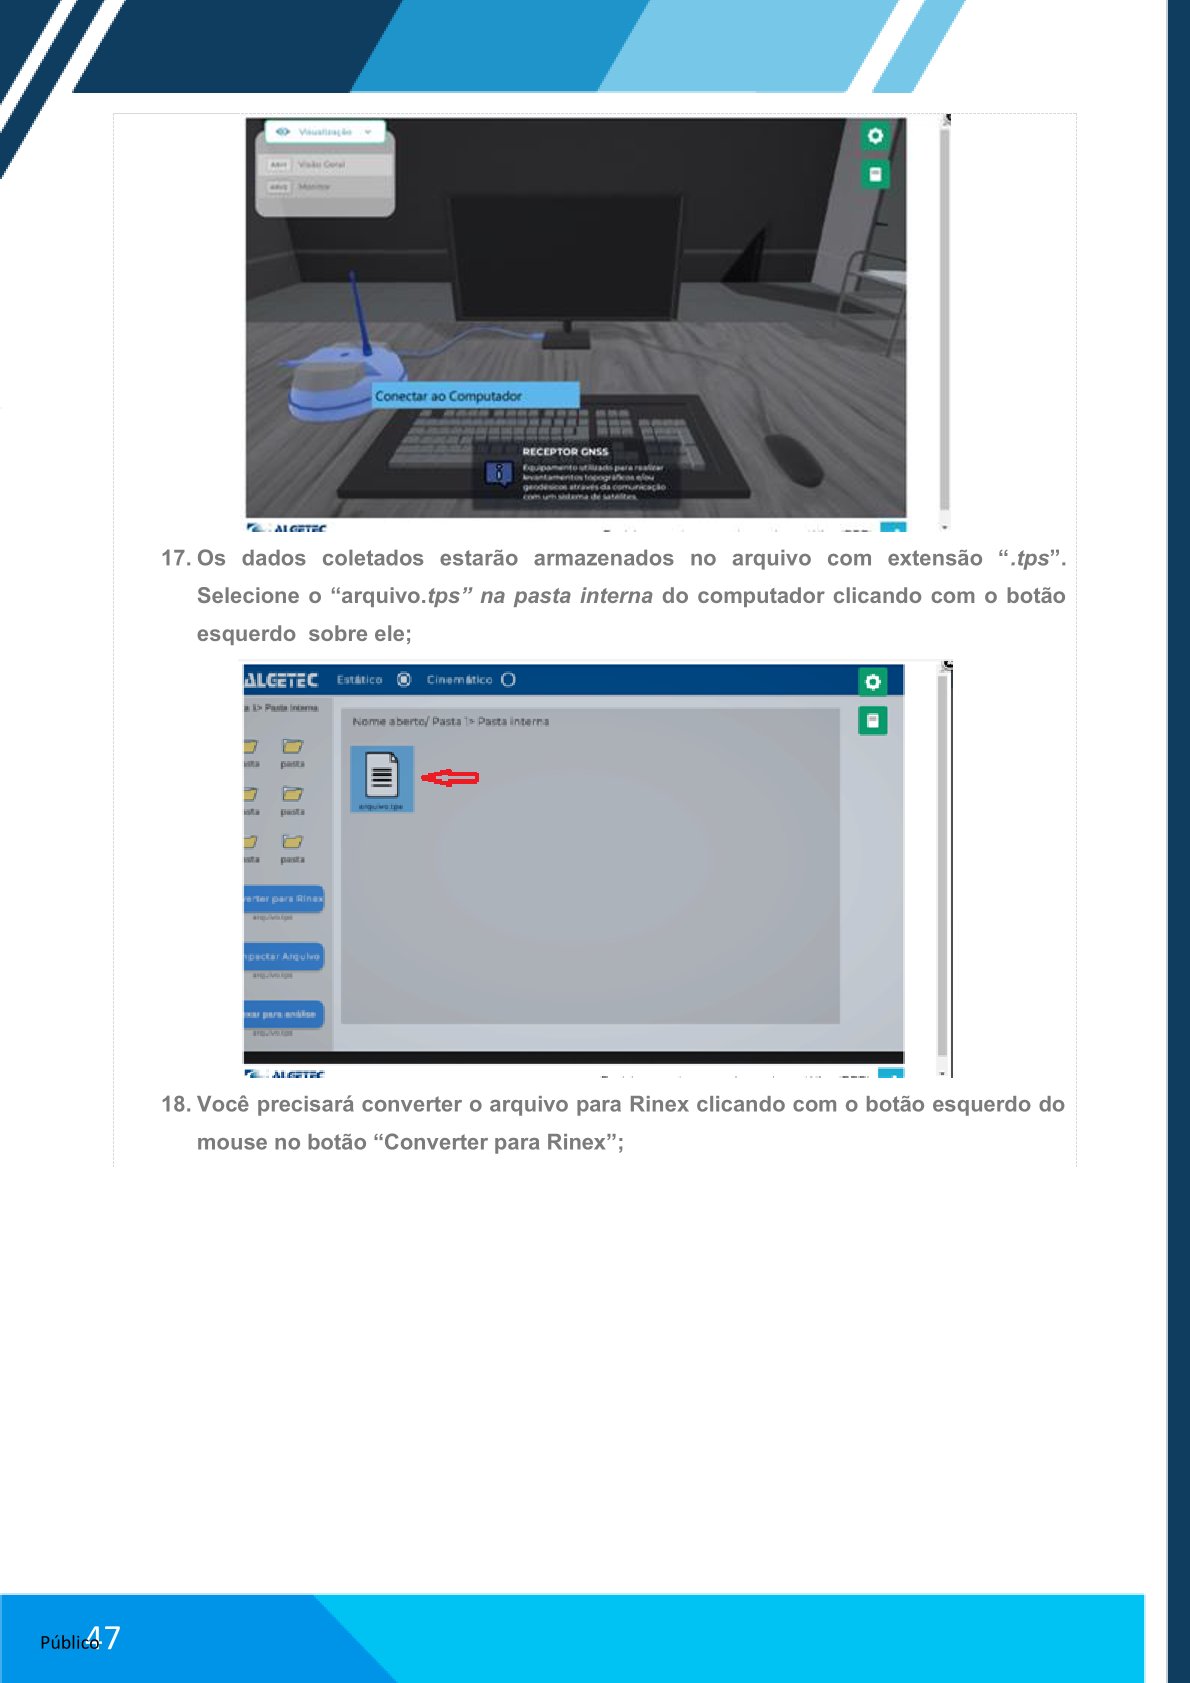Open the green notebook icon in GNSS scene
Screen dimensions: 1190x1683
(875, 174)
